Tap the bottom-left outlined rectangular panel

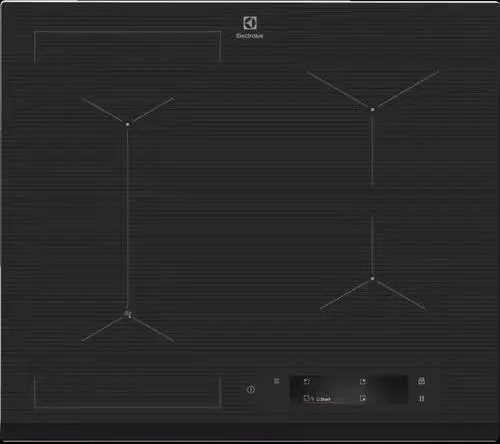pyautogui.click(x=127, y=392)
